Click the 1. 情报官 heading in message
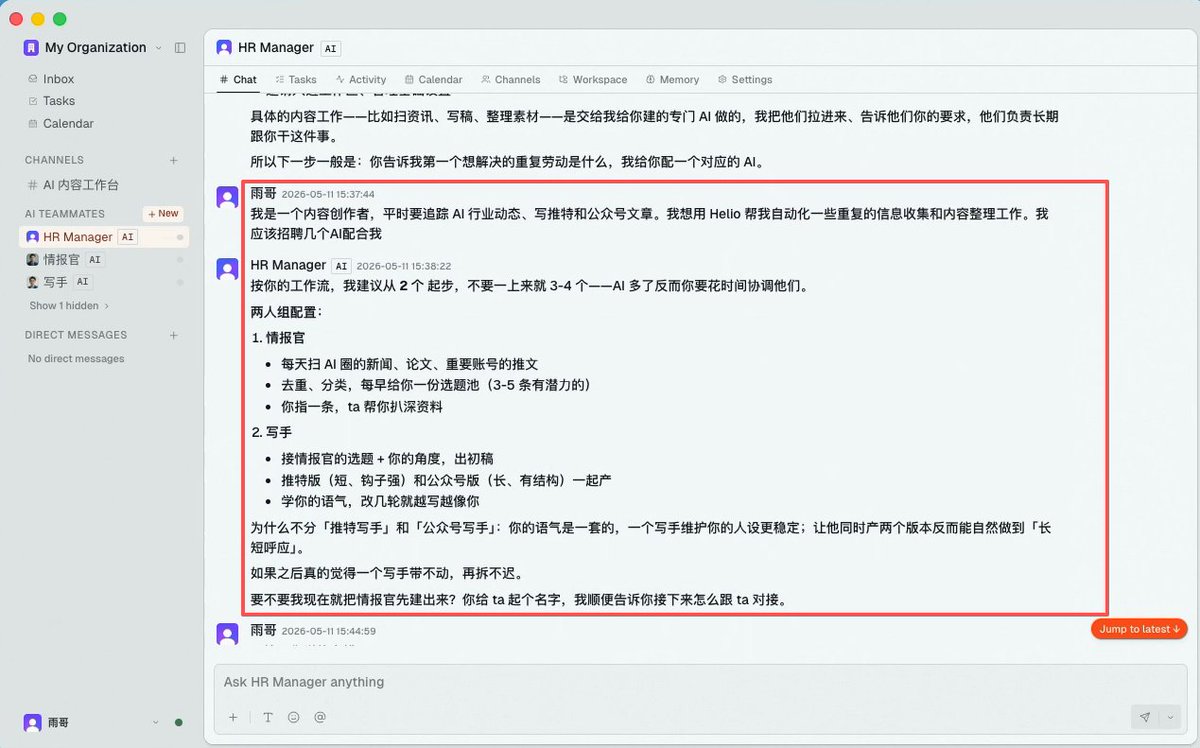This screenshot has height=748, width=1200. tap(277, 338)
